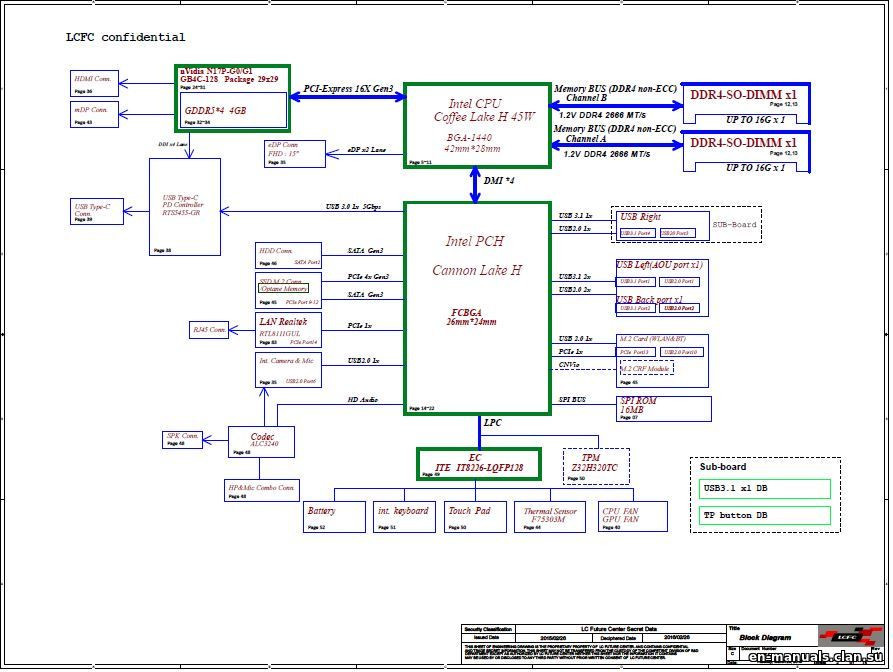Select the Security Classification header row
893x672 pixels.
[487, 626]
